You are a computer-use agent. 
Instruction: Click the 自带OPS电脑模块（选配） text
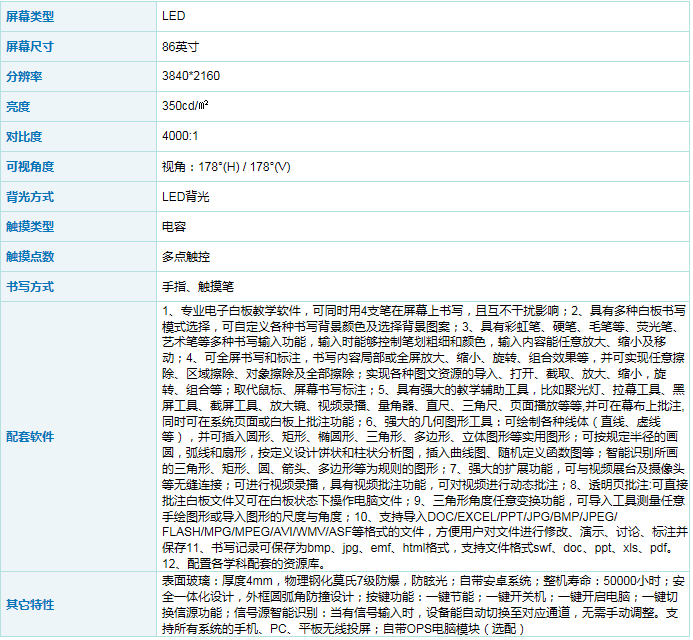point(453,629)
